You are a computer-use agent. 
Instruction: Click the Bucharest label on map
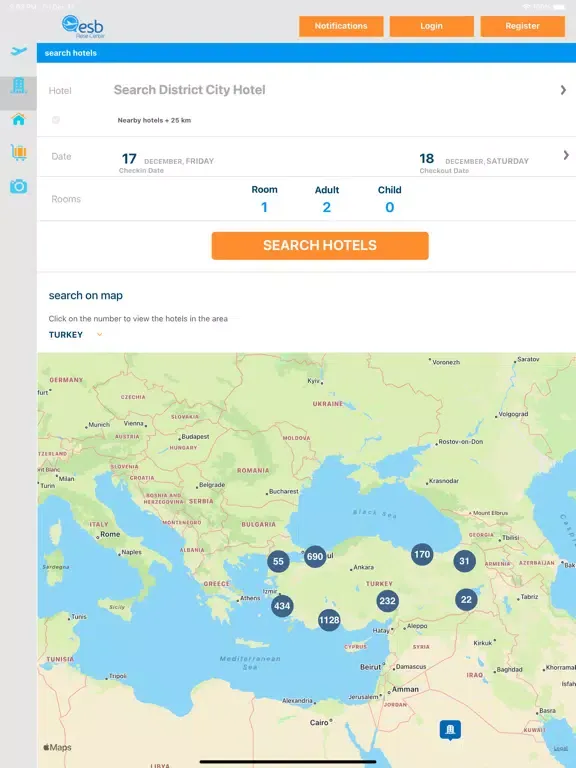click(284, 491)
